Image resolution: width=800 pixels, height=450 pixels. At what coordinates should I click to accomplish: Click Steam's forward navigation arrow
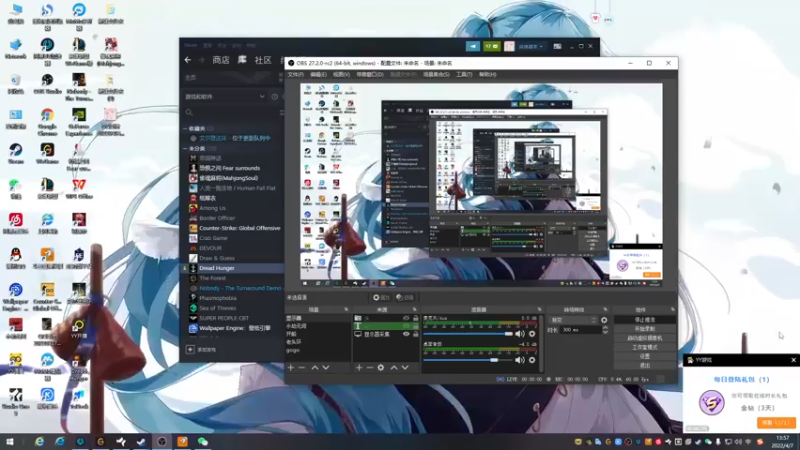tap(202, 60)
